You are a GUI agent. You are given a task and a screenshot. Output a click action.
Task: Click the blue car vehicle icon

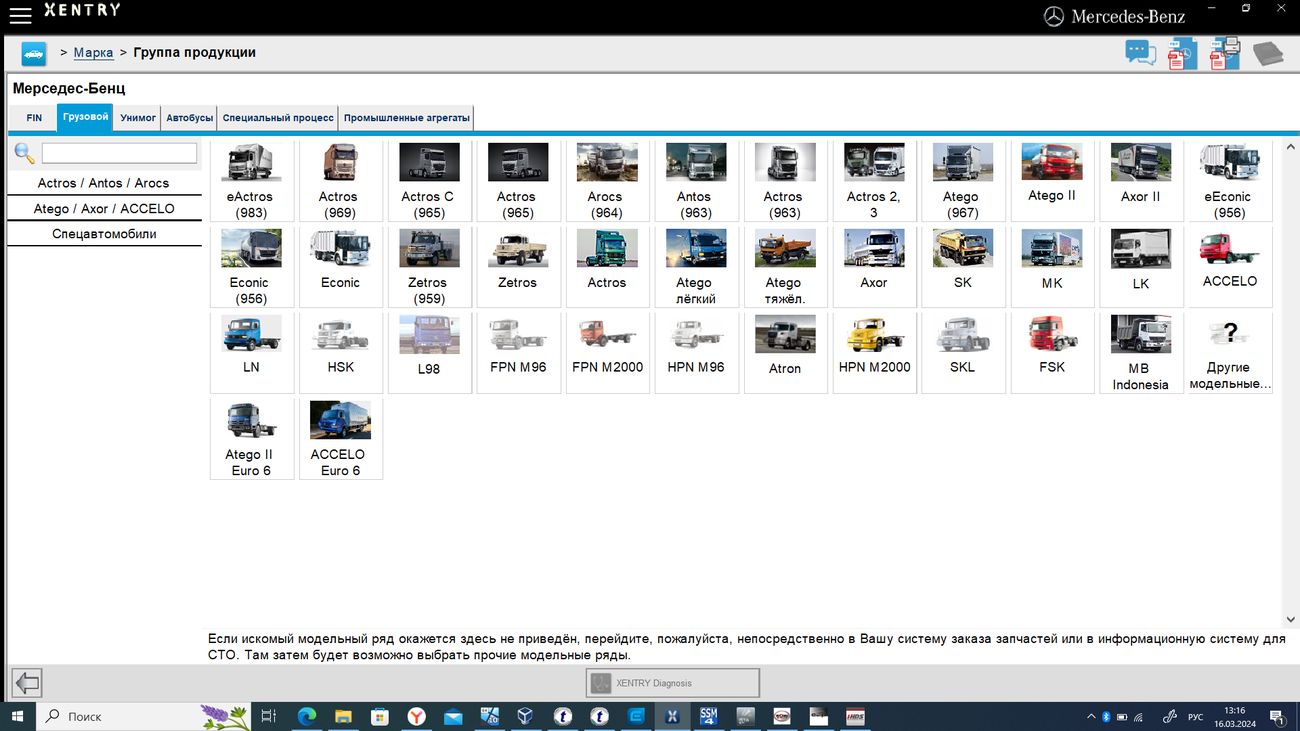tap(34, 54)
